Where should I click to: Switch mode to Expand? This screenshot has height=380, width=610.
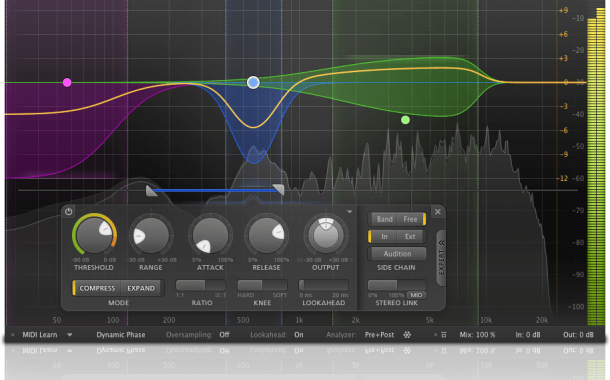coord(141,288)
